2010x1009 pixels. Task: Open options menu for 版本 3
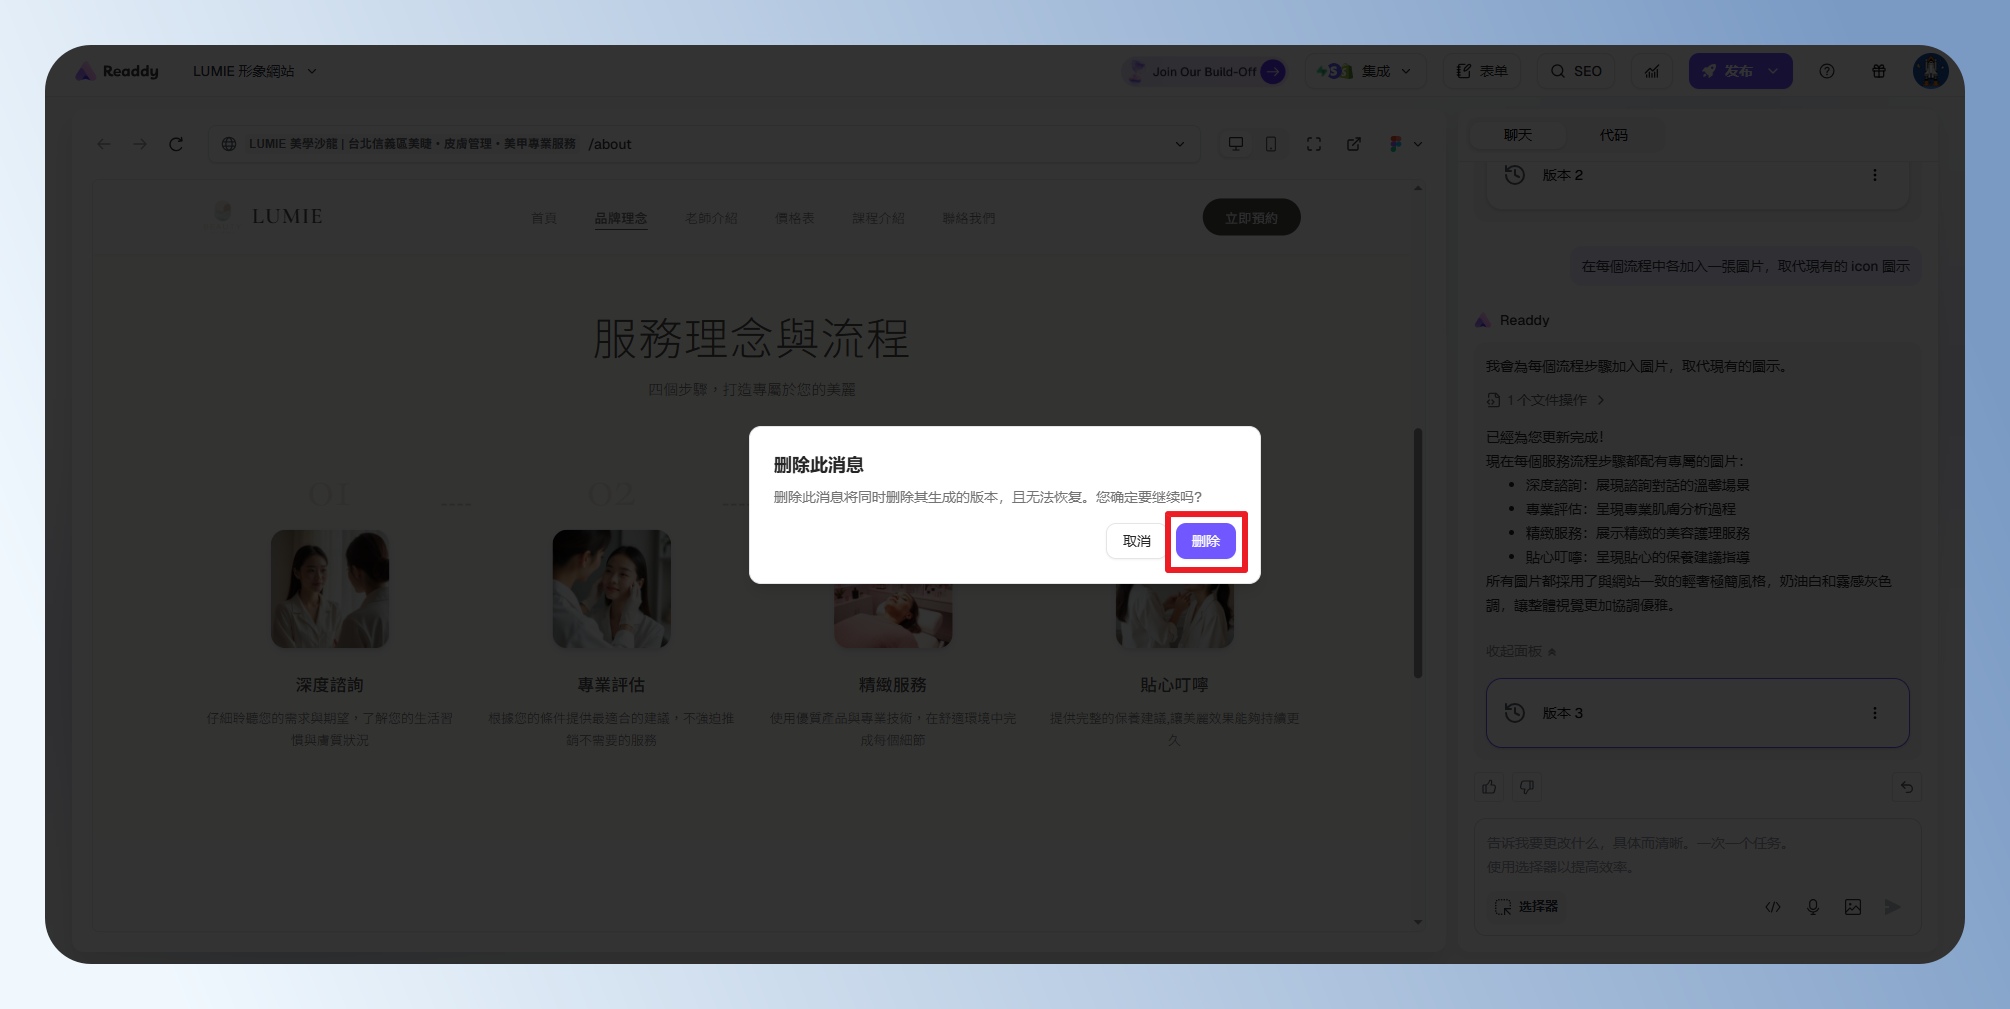pyautogui.click(x=1875, y=713)
